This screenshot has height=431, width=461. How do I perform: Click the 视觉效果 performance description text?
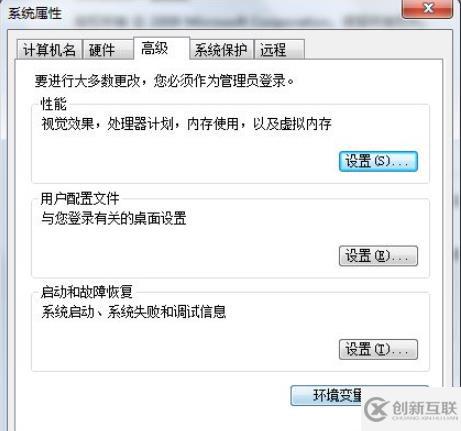186,124
